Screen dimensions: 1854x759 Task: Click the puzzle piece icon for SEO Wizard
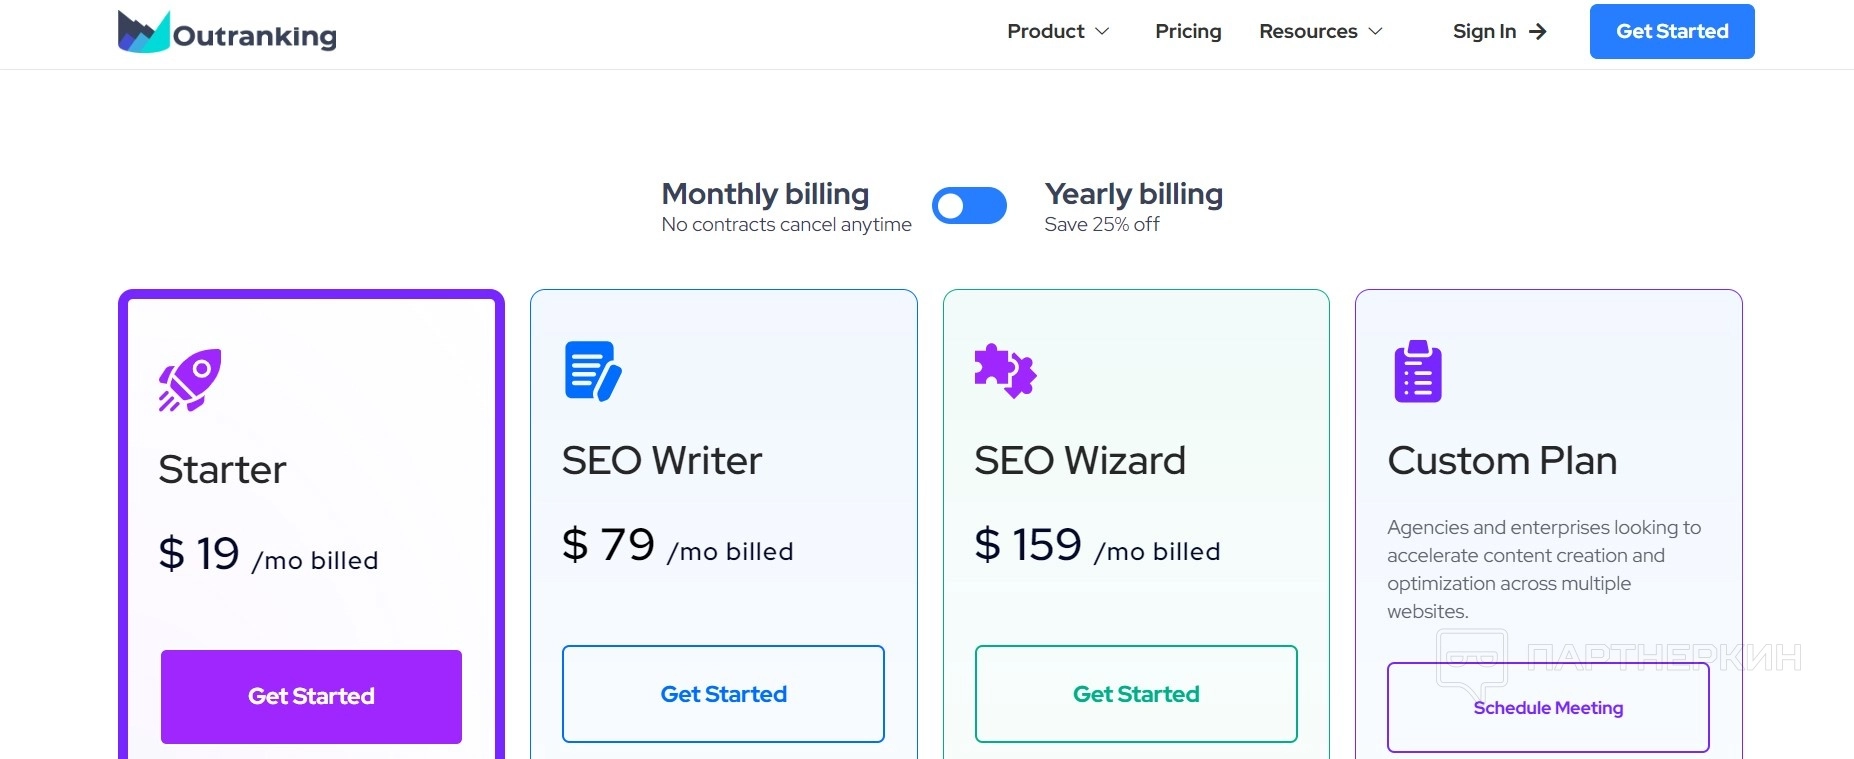(x=1005, y=371)
